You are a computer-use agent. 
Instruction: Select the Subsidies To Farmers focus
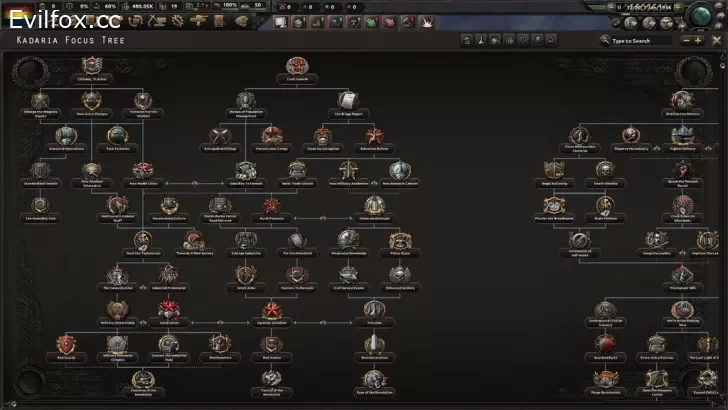coord(246,170)
